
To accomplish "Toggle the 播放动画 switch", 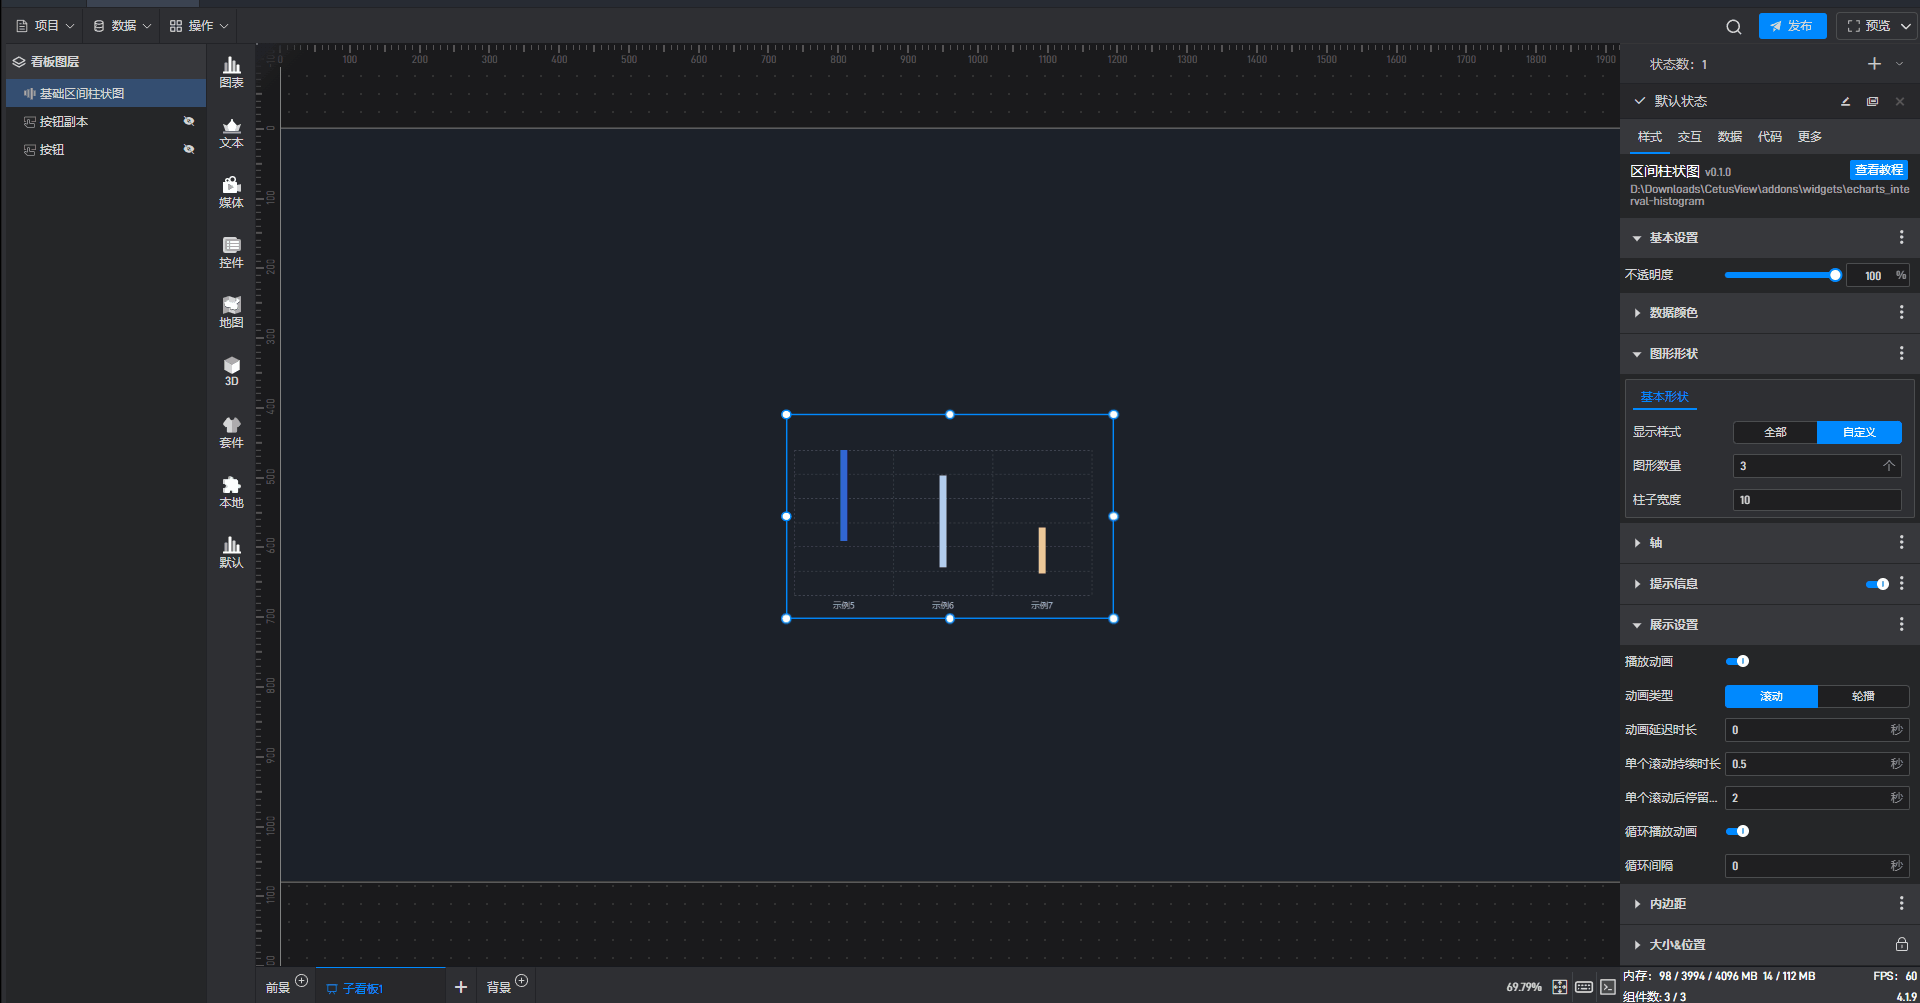I will click(x=1737, y=661).
